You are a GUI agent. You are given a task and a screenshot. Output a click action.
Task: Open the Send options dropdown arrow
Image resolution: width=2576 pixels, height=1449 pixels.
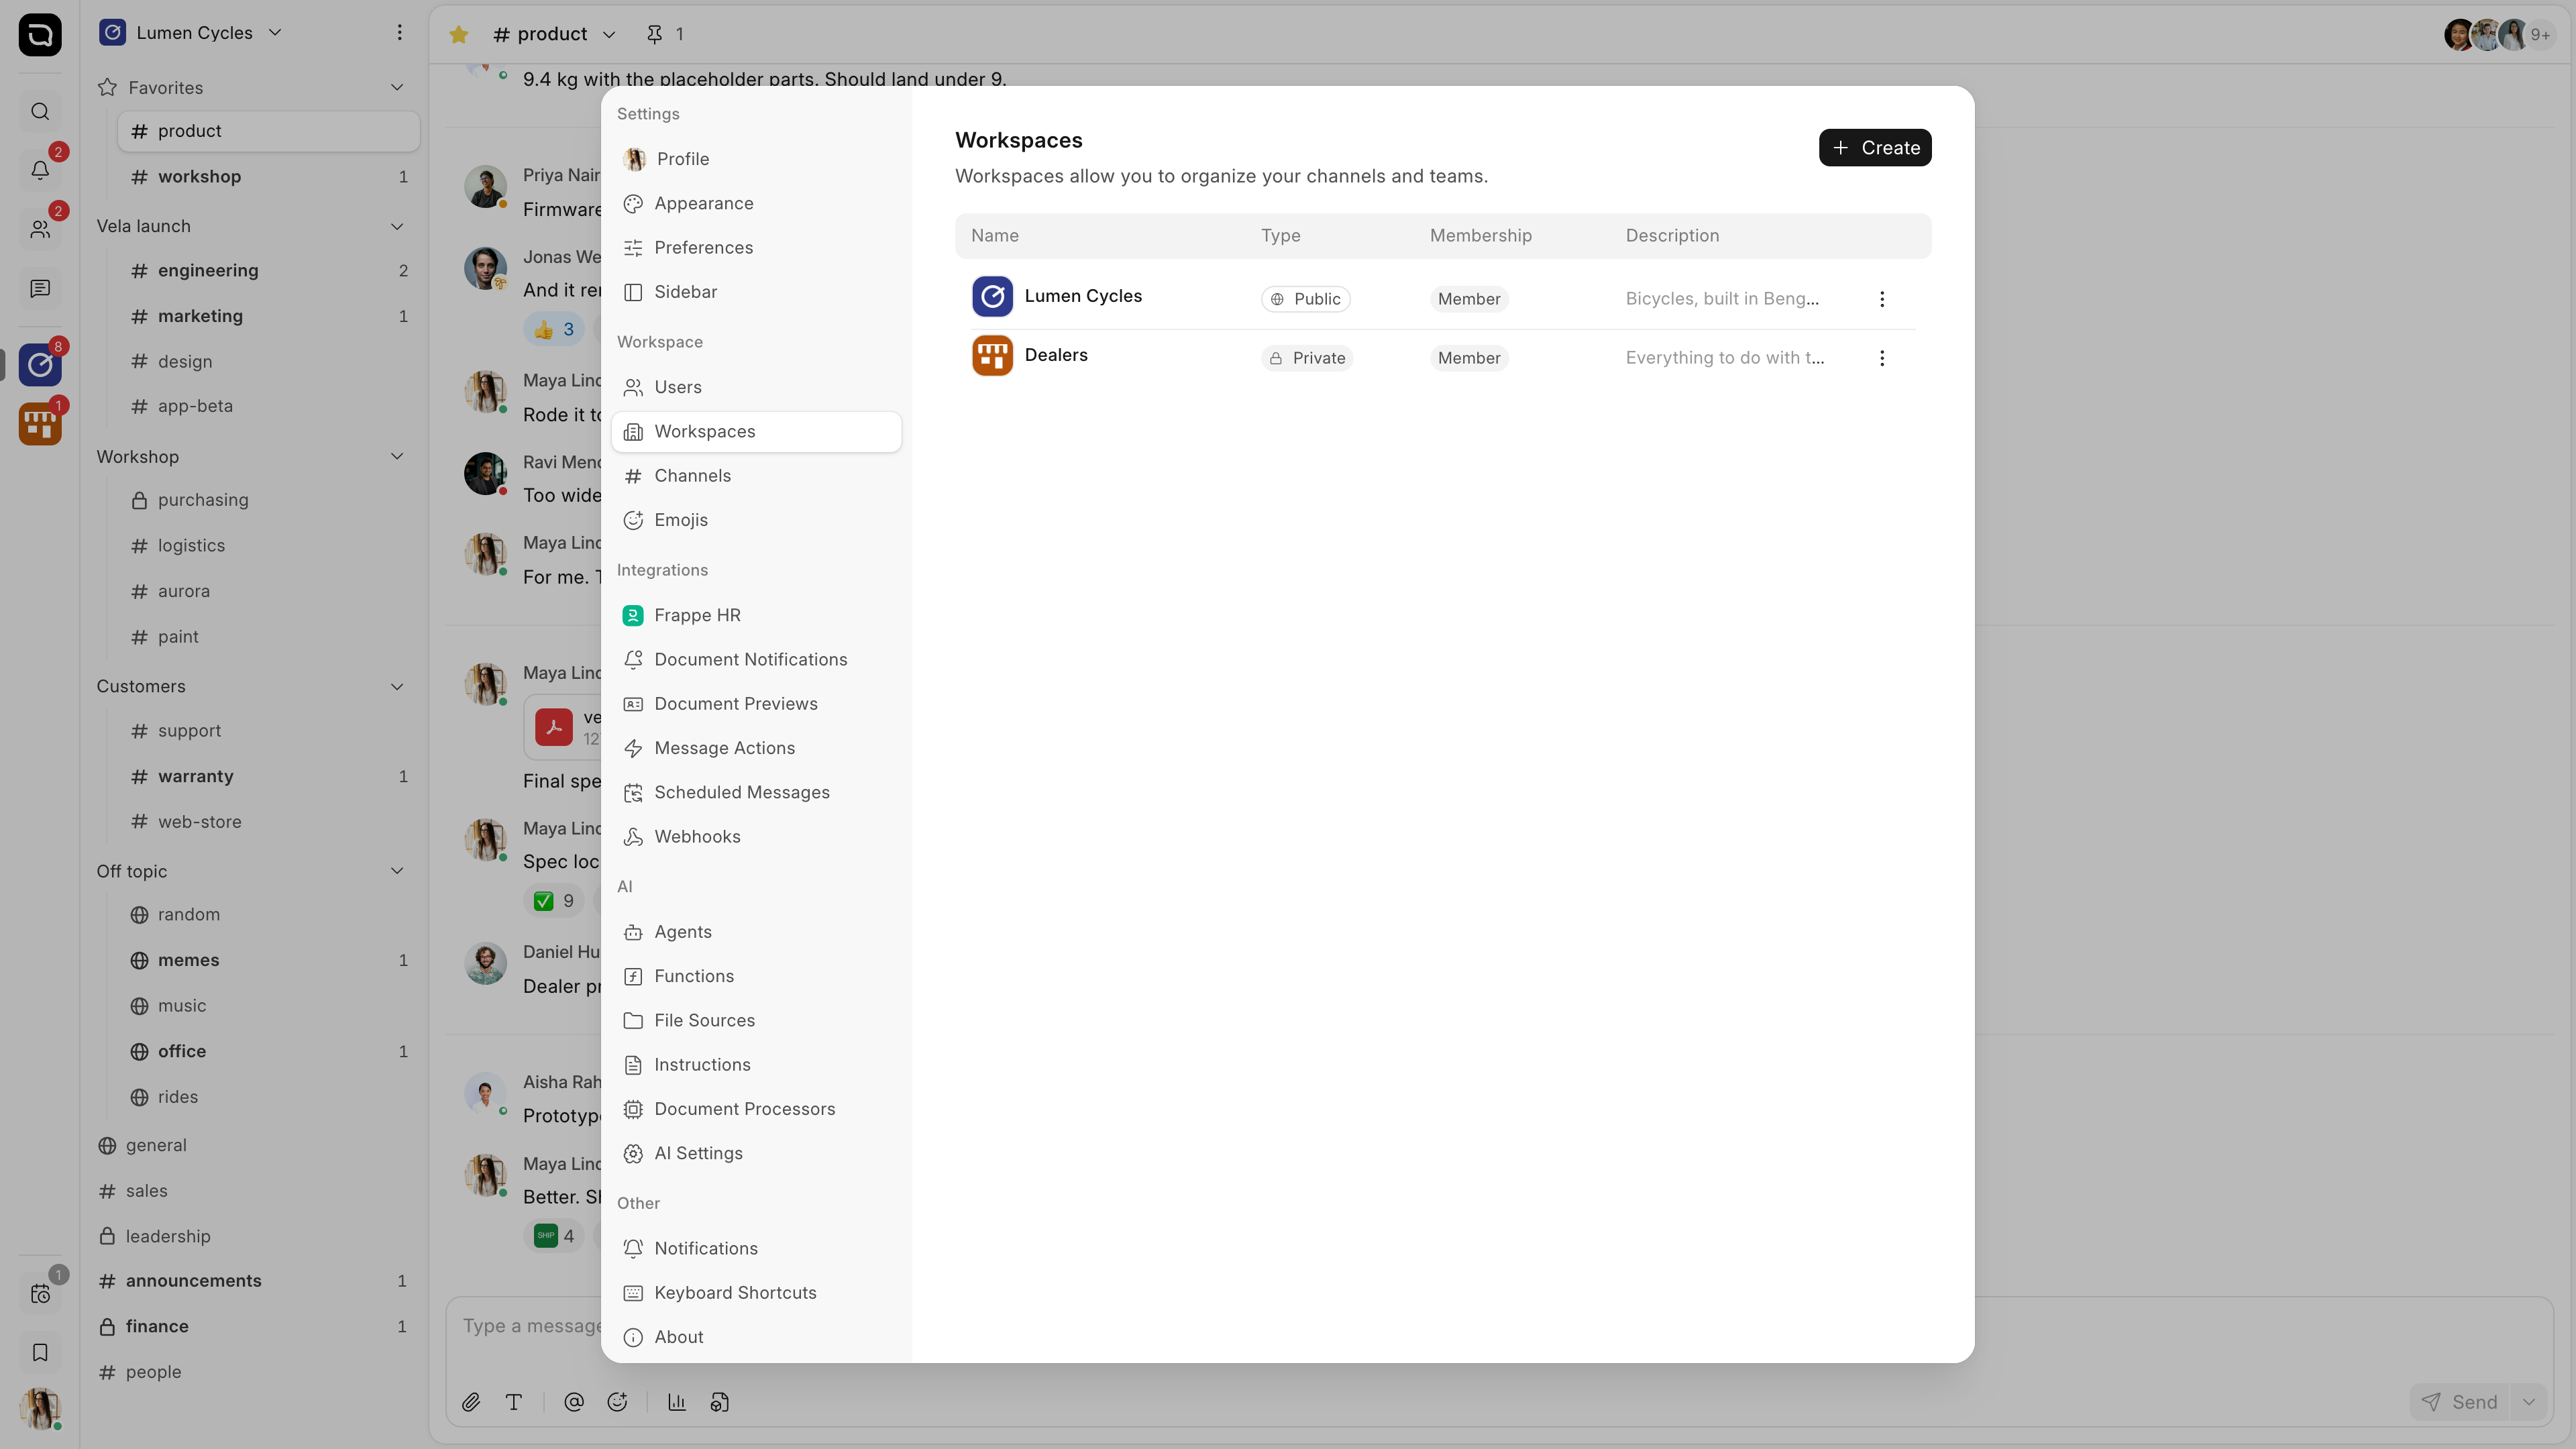(x=2529, y=1402)
